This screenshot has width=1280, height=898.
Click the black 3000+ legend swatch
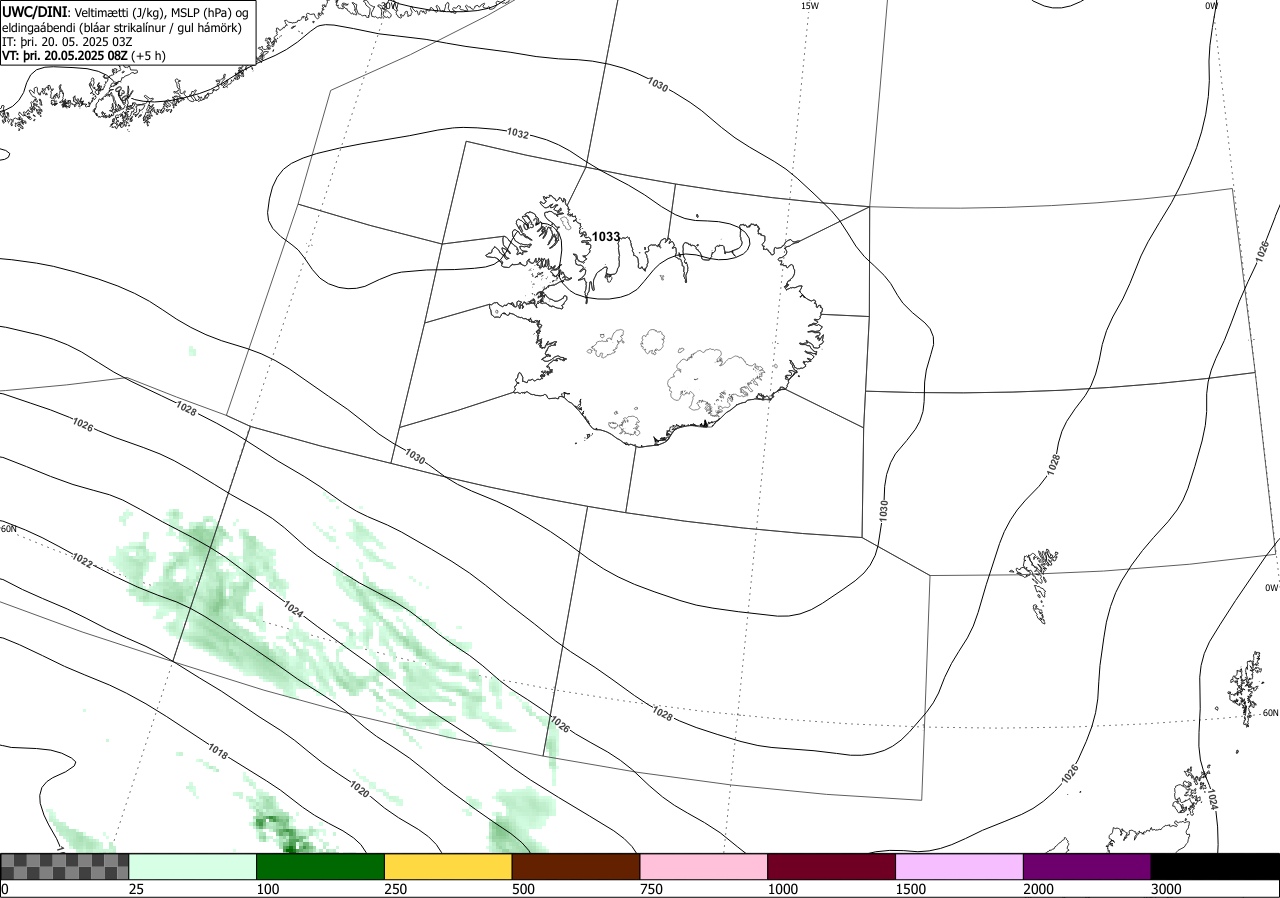point(1215,866)
